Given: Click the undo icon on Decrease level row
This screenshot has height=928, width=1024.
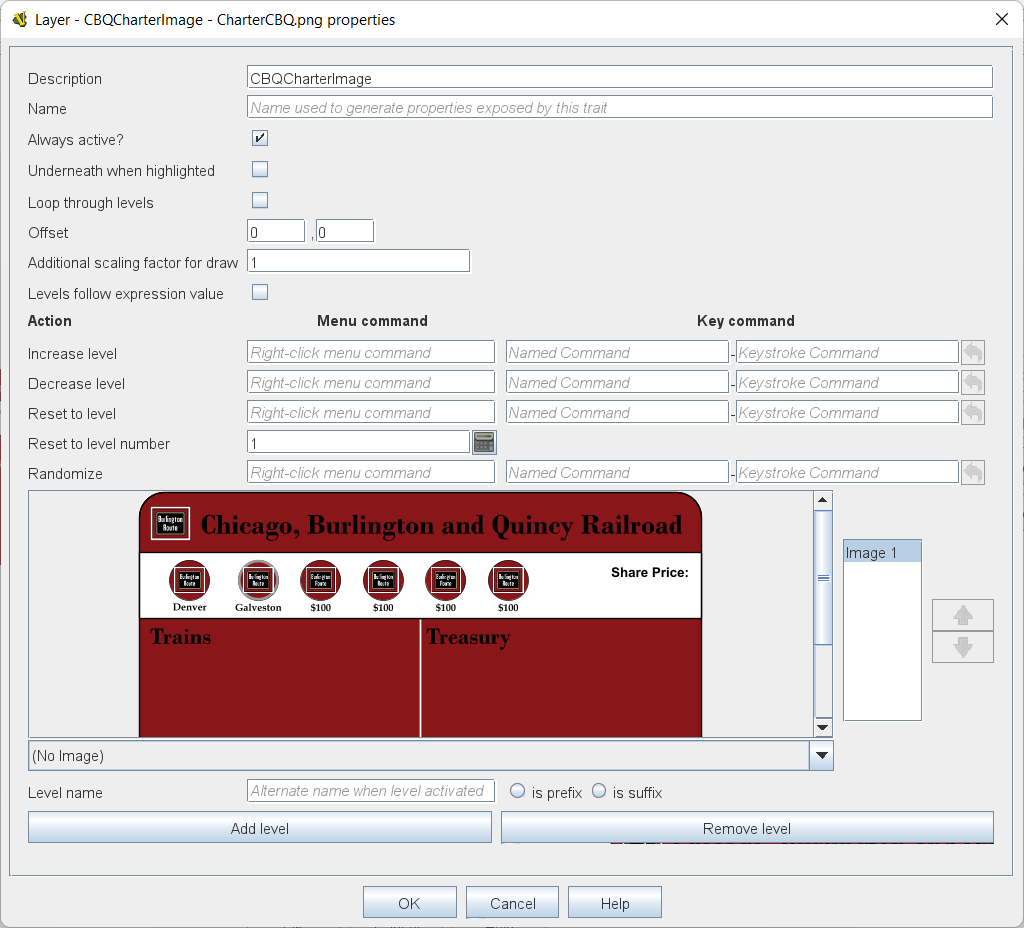Looking at the screenshot, I should (x=972, y=382).
